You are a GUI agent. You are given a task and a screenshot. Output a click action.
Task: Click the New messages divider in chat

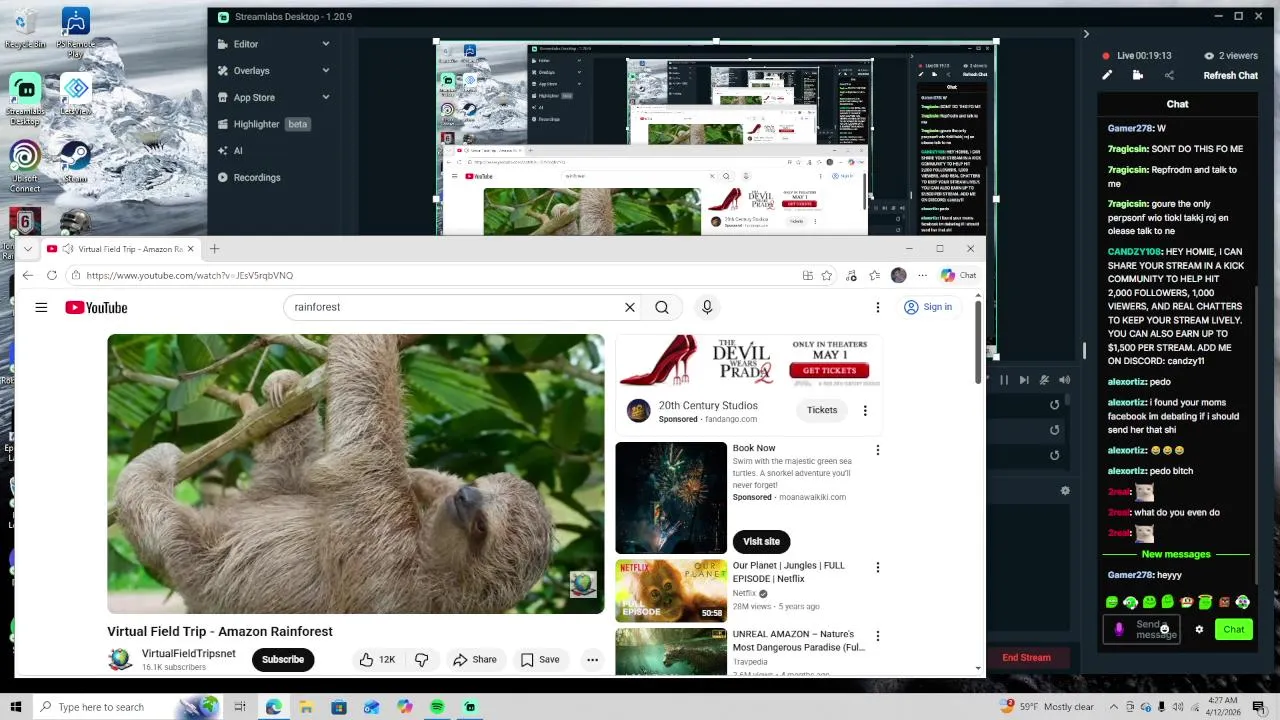[1176, 554]
